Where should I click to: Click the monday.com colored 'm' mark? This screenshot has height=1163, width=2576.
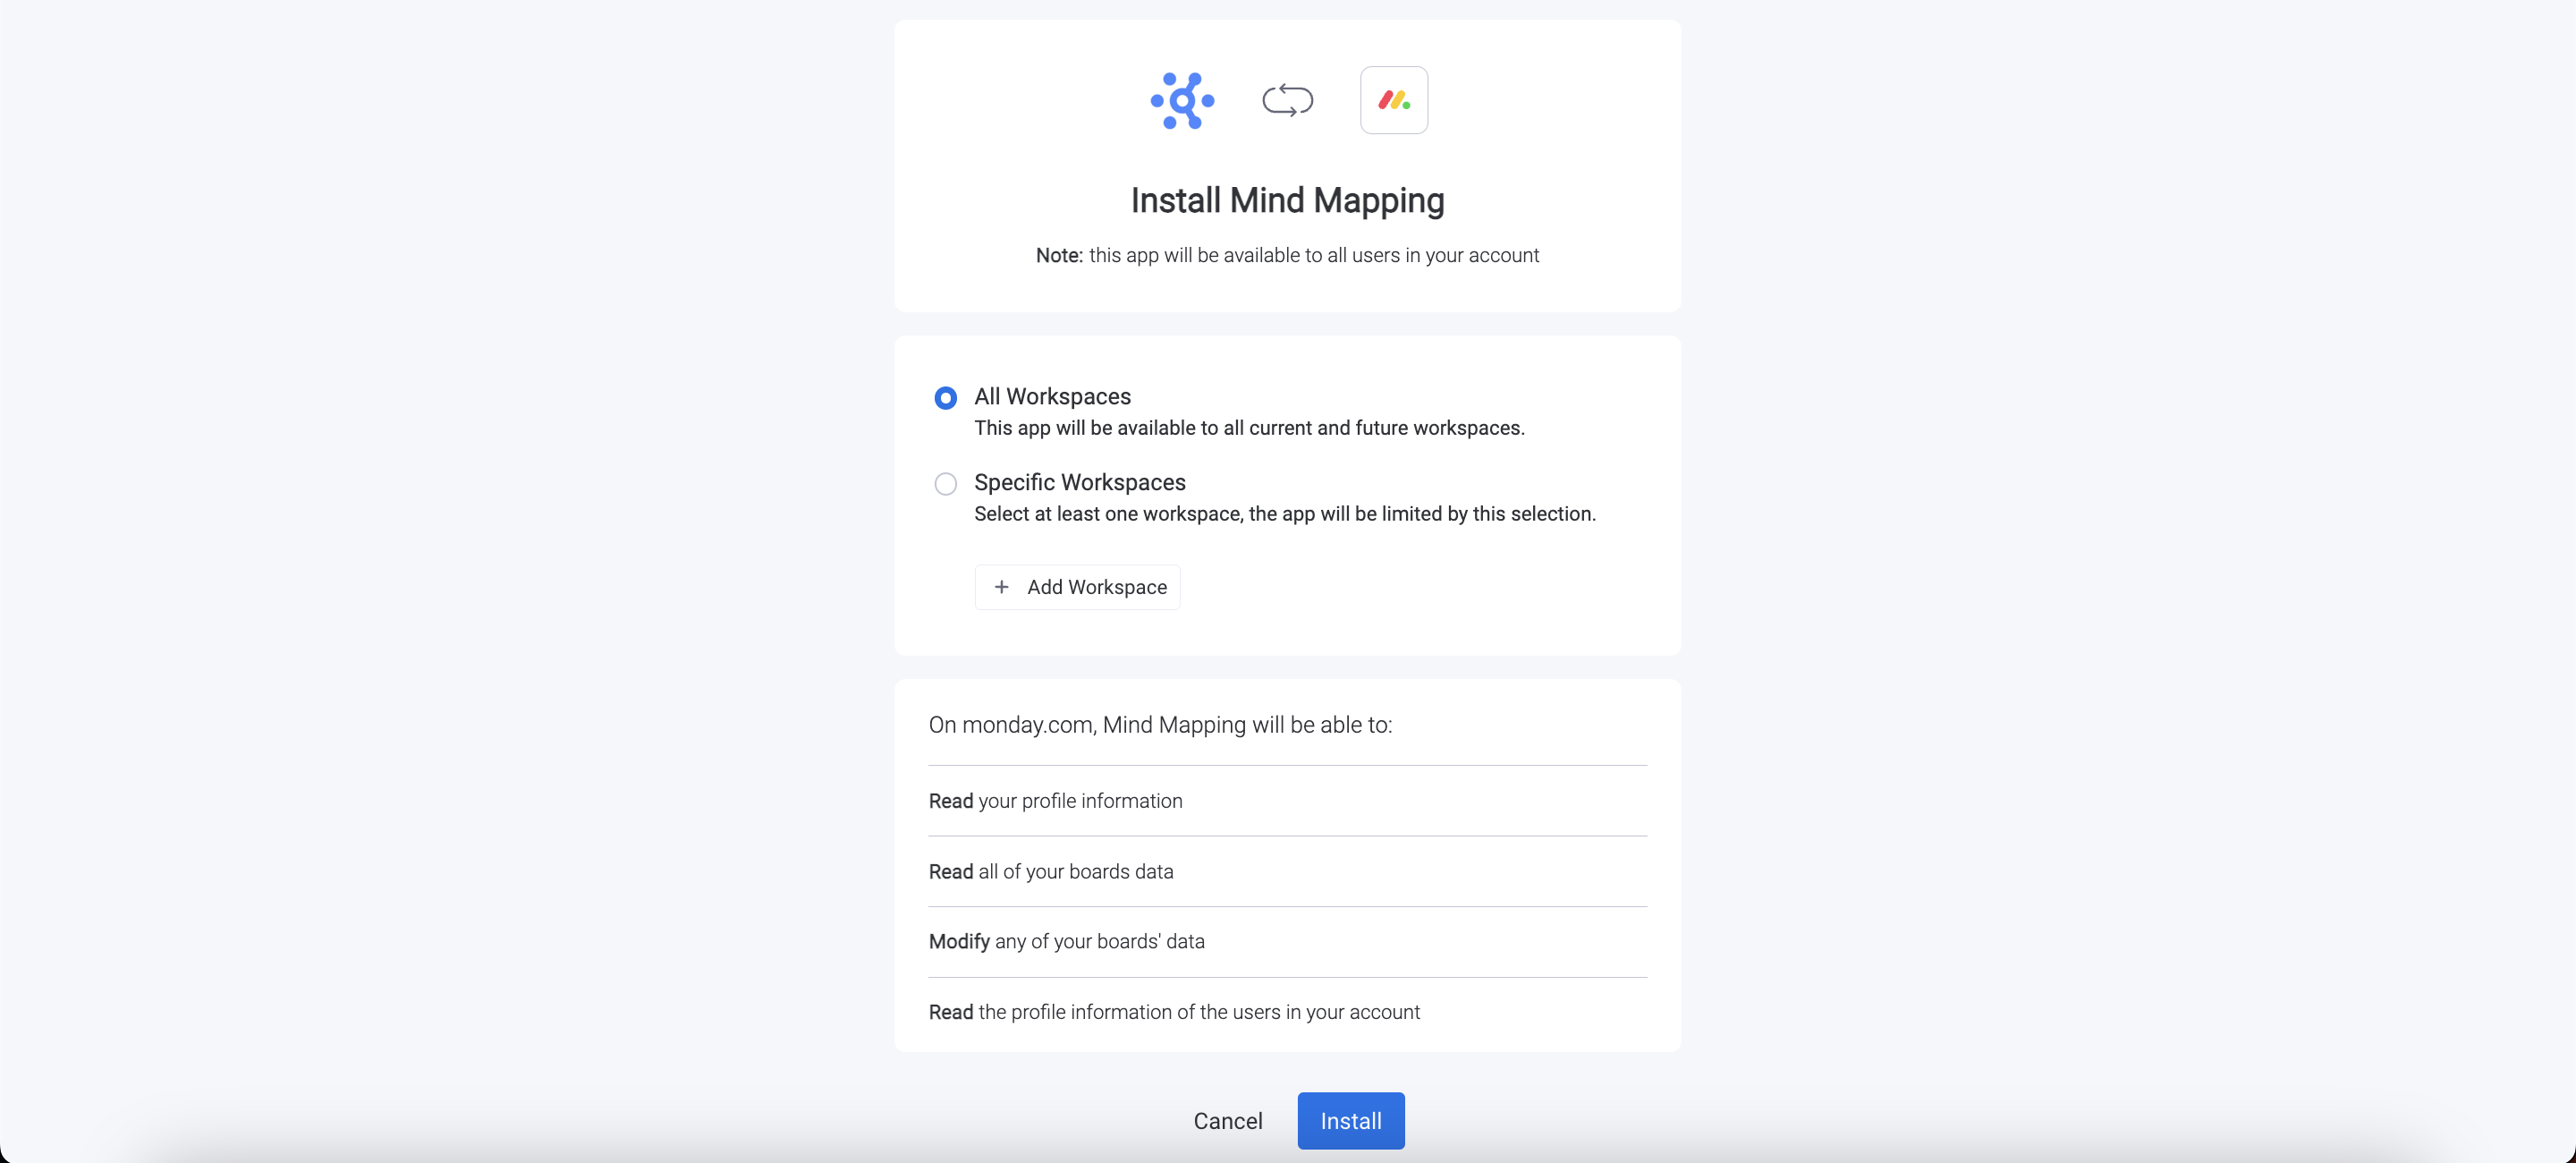1393,99
